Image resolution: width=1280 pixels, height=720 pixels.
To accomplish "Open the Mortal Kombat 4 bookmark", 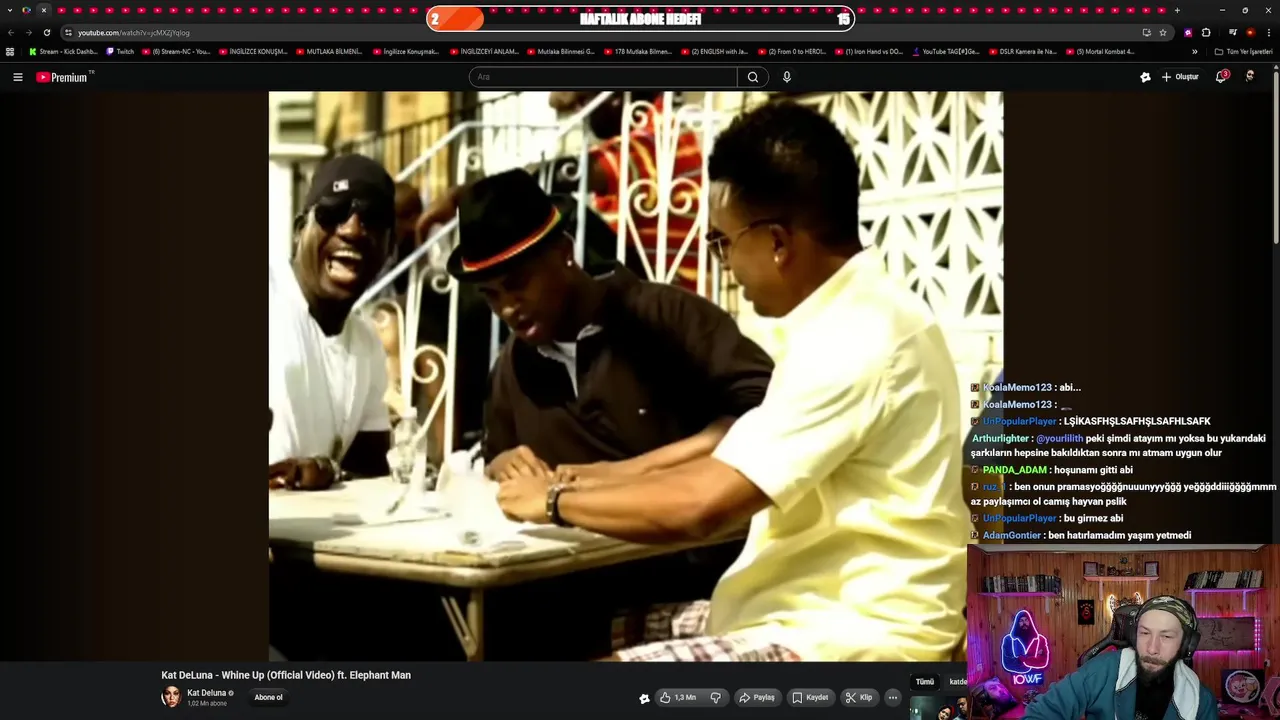I will click(1100, 51).
